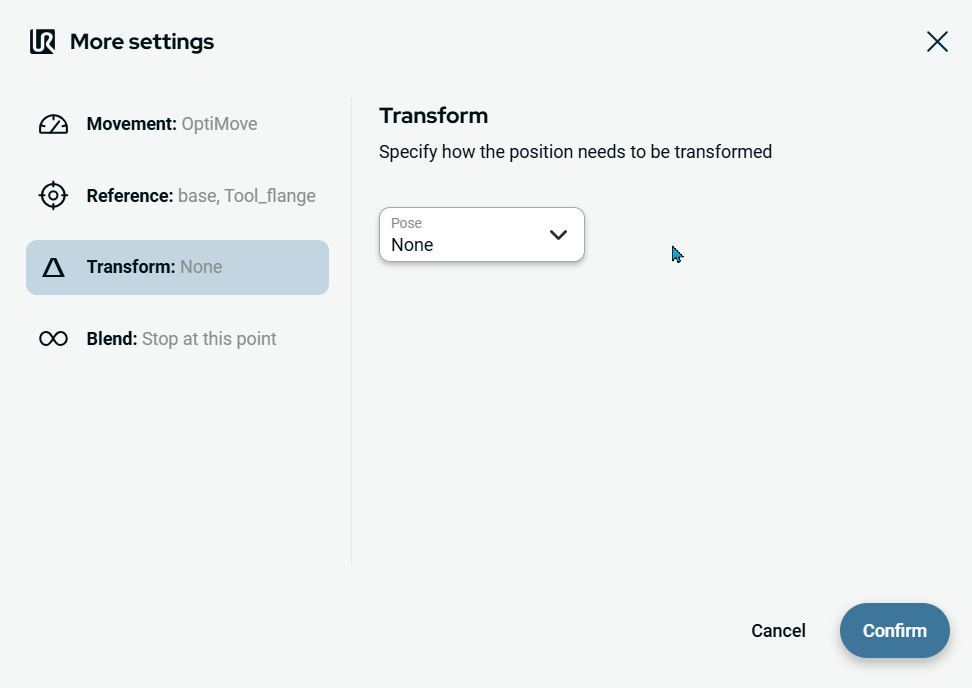
Task: Go to the Blend section
Action: point(112,339)
